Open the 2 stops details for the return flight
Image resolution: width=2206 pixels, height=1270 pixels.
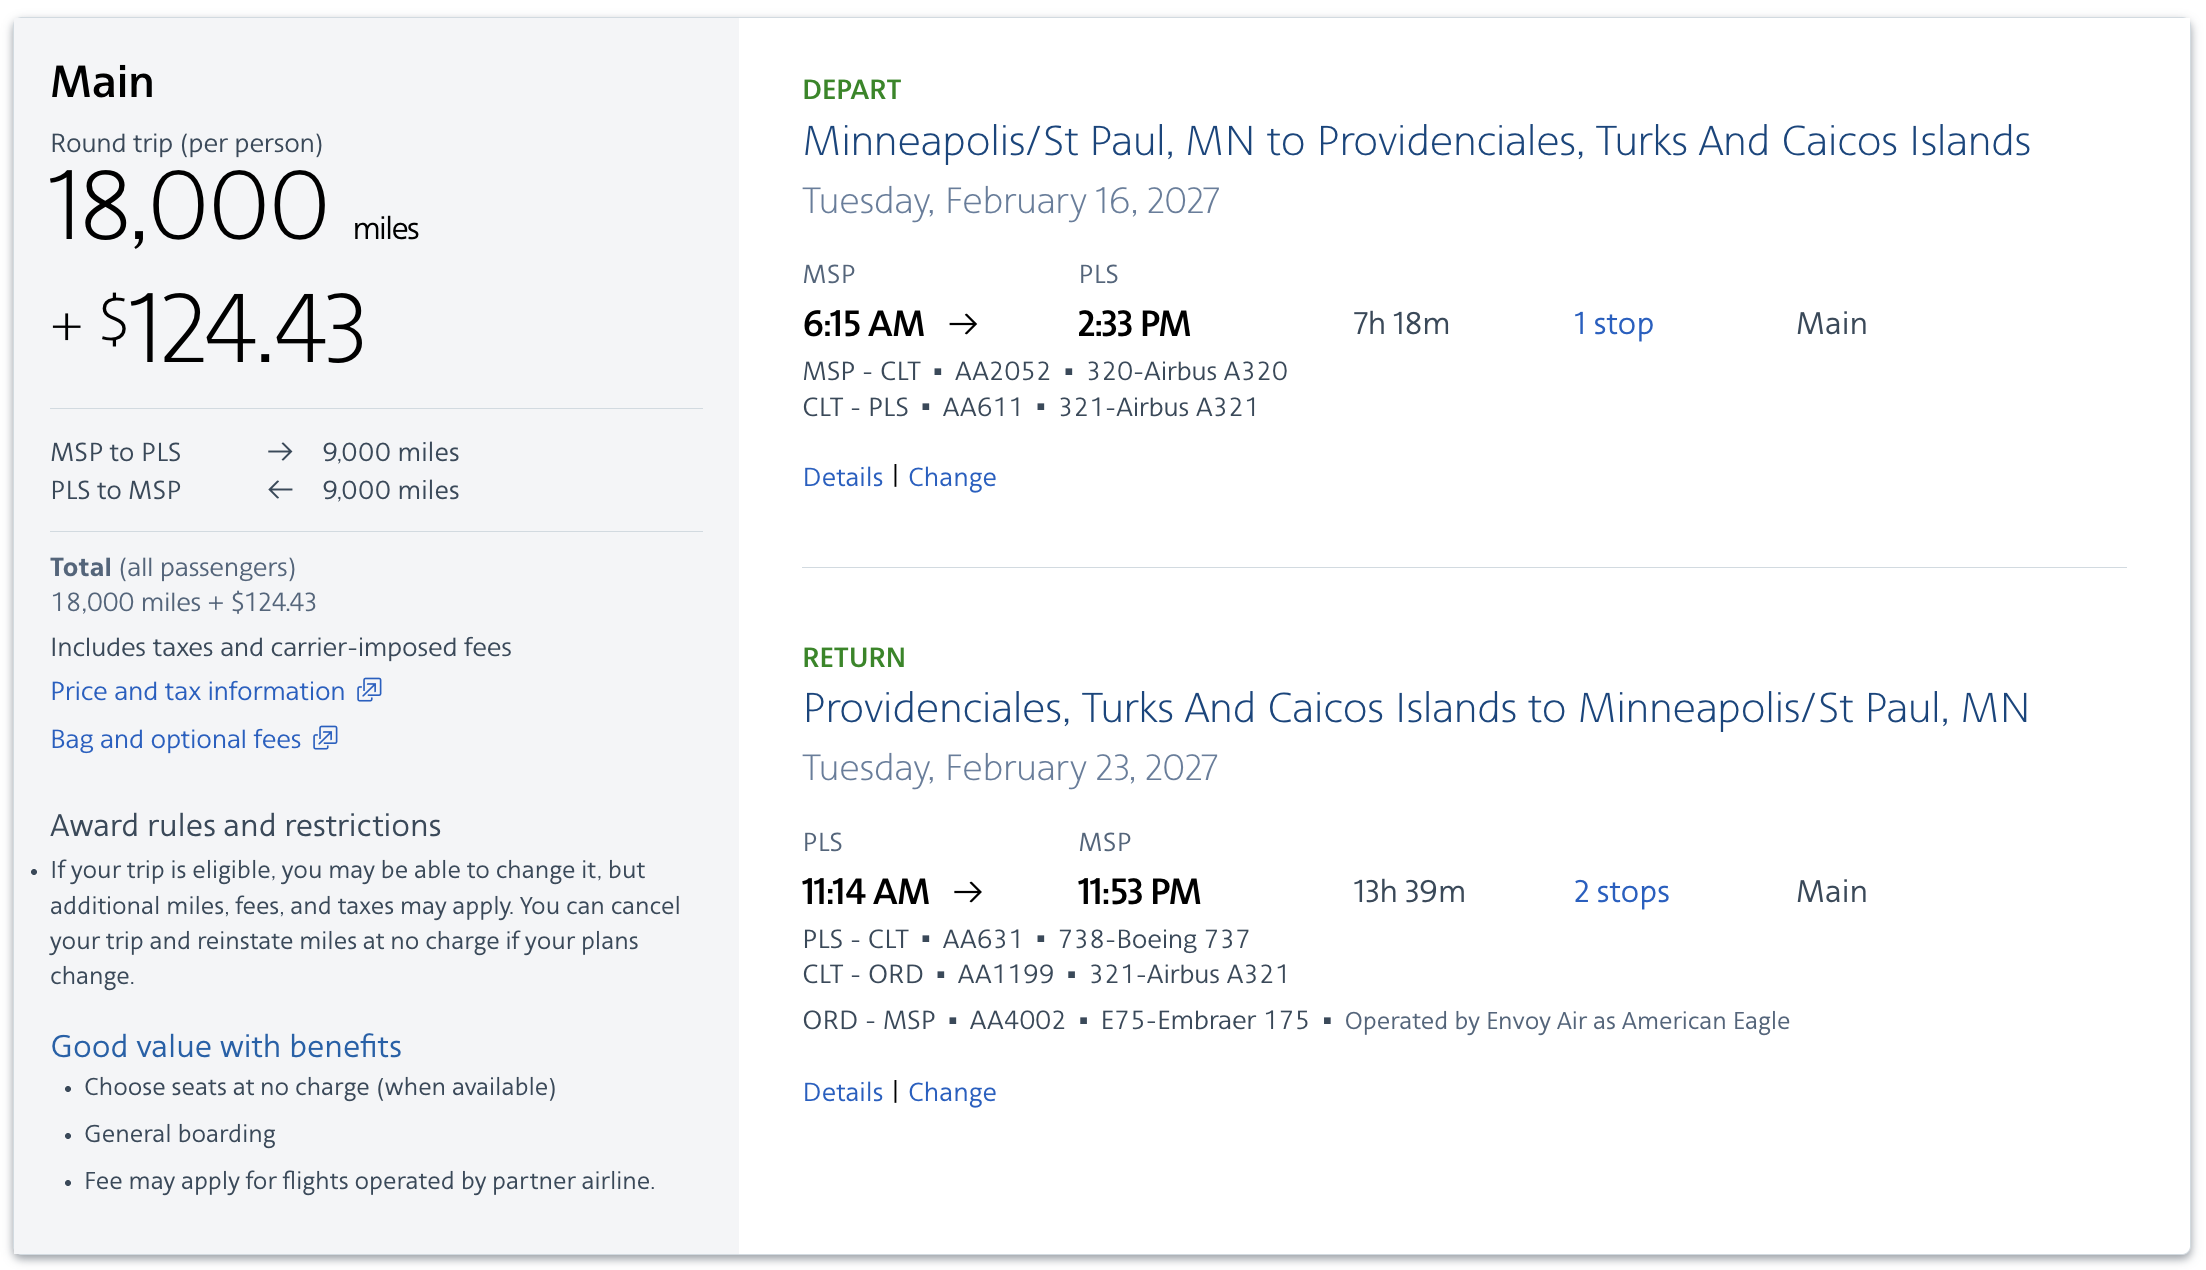(x=1621, y=891)
